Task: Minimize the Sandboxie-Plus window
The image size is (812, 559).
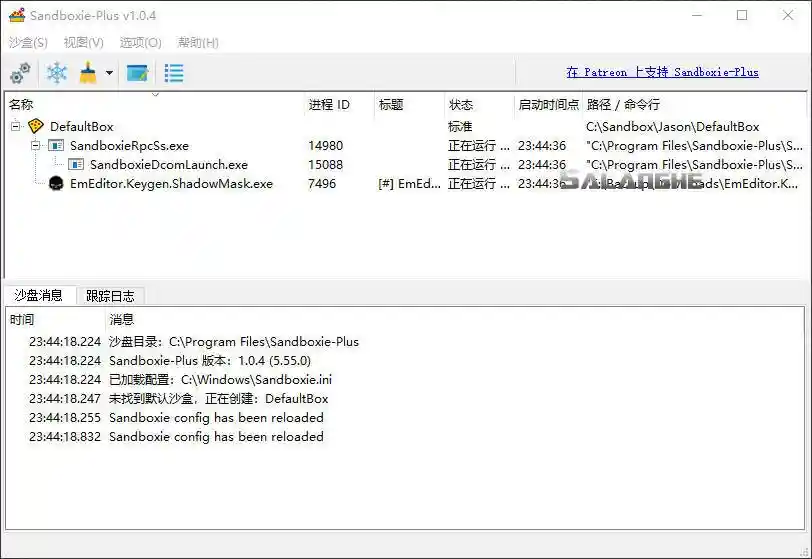Action: 697,15
